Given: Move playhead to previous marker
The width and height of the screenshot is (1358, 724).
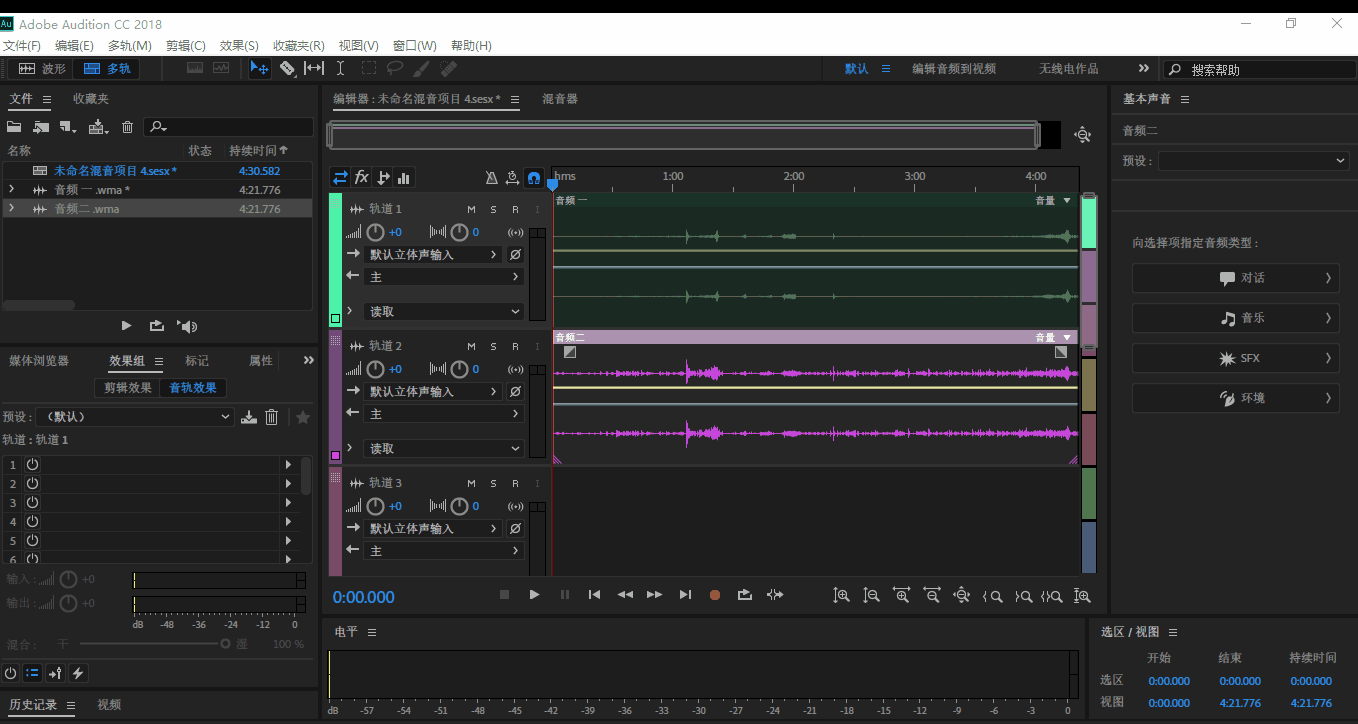Looking at the screenshot, I should click(x=594, y=595).
